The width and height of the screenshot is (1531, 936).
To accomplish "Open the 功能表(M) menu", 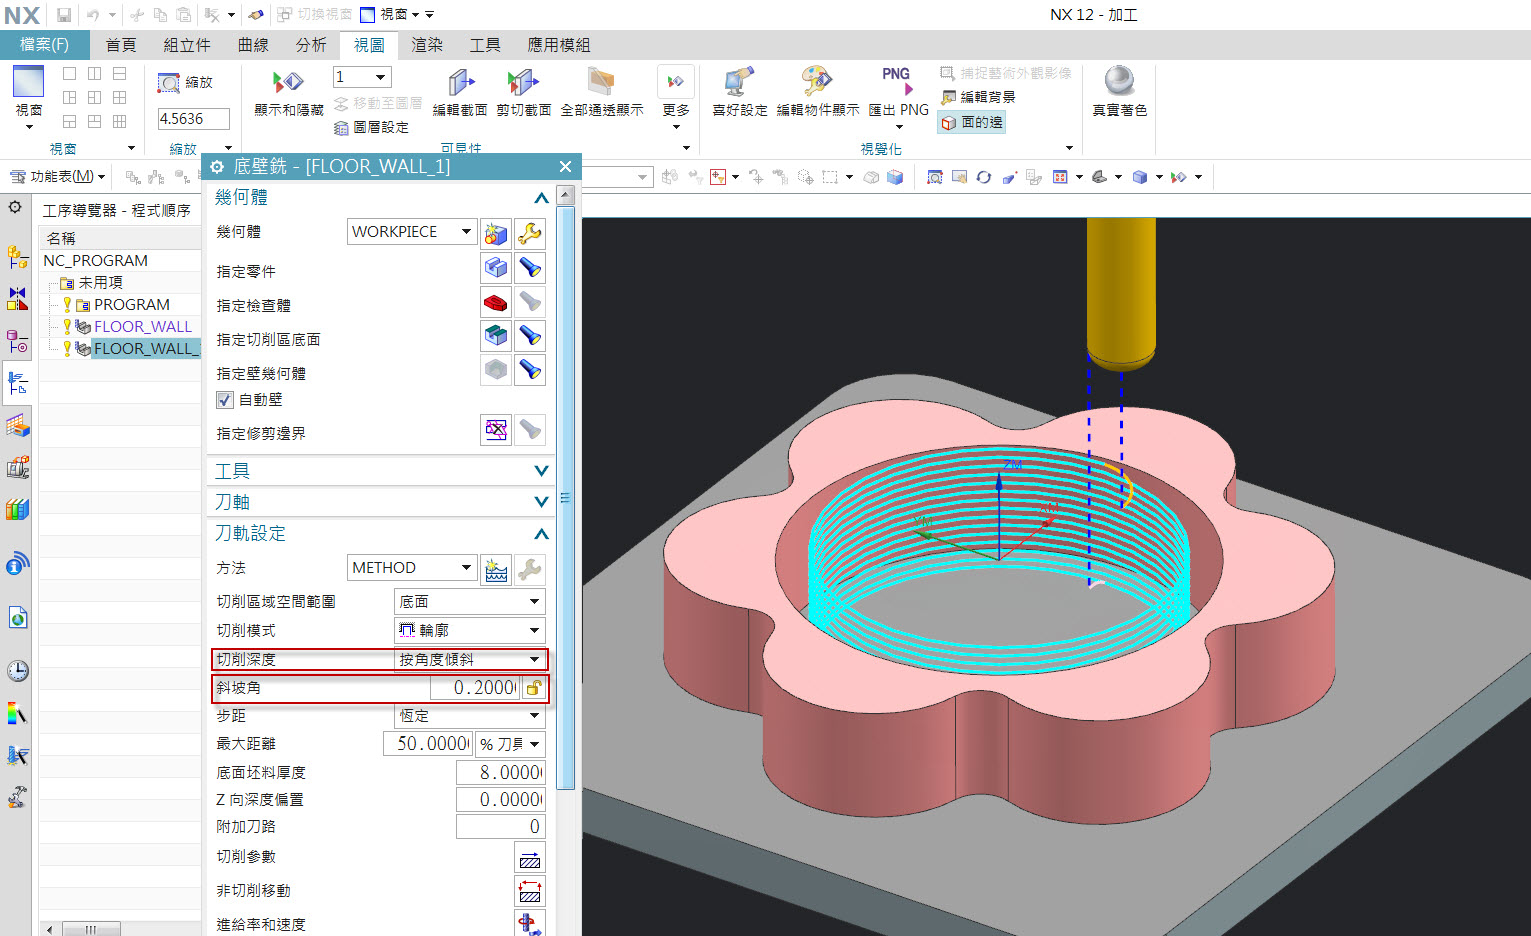I will [58, 176].
